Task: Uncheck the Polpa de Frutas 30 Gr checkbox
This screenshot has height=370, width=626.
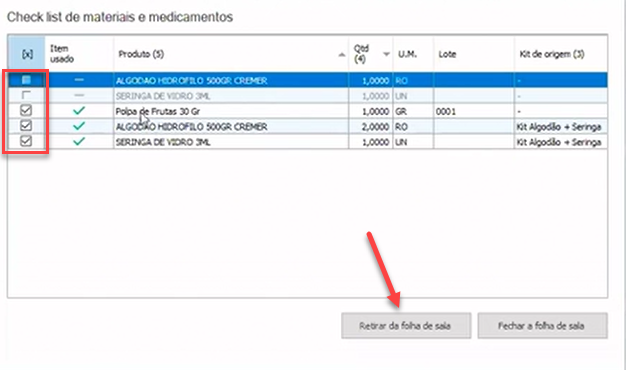Action: point(26,111)
